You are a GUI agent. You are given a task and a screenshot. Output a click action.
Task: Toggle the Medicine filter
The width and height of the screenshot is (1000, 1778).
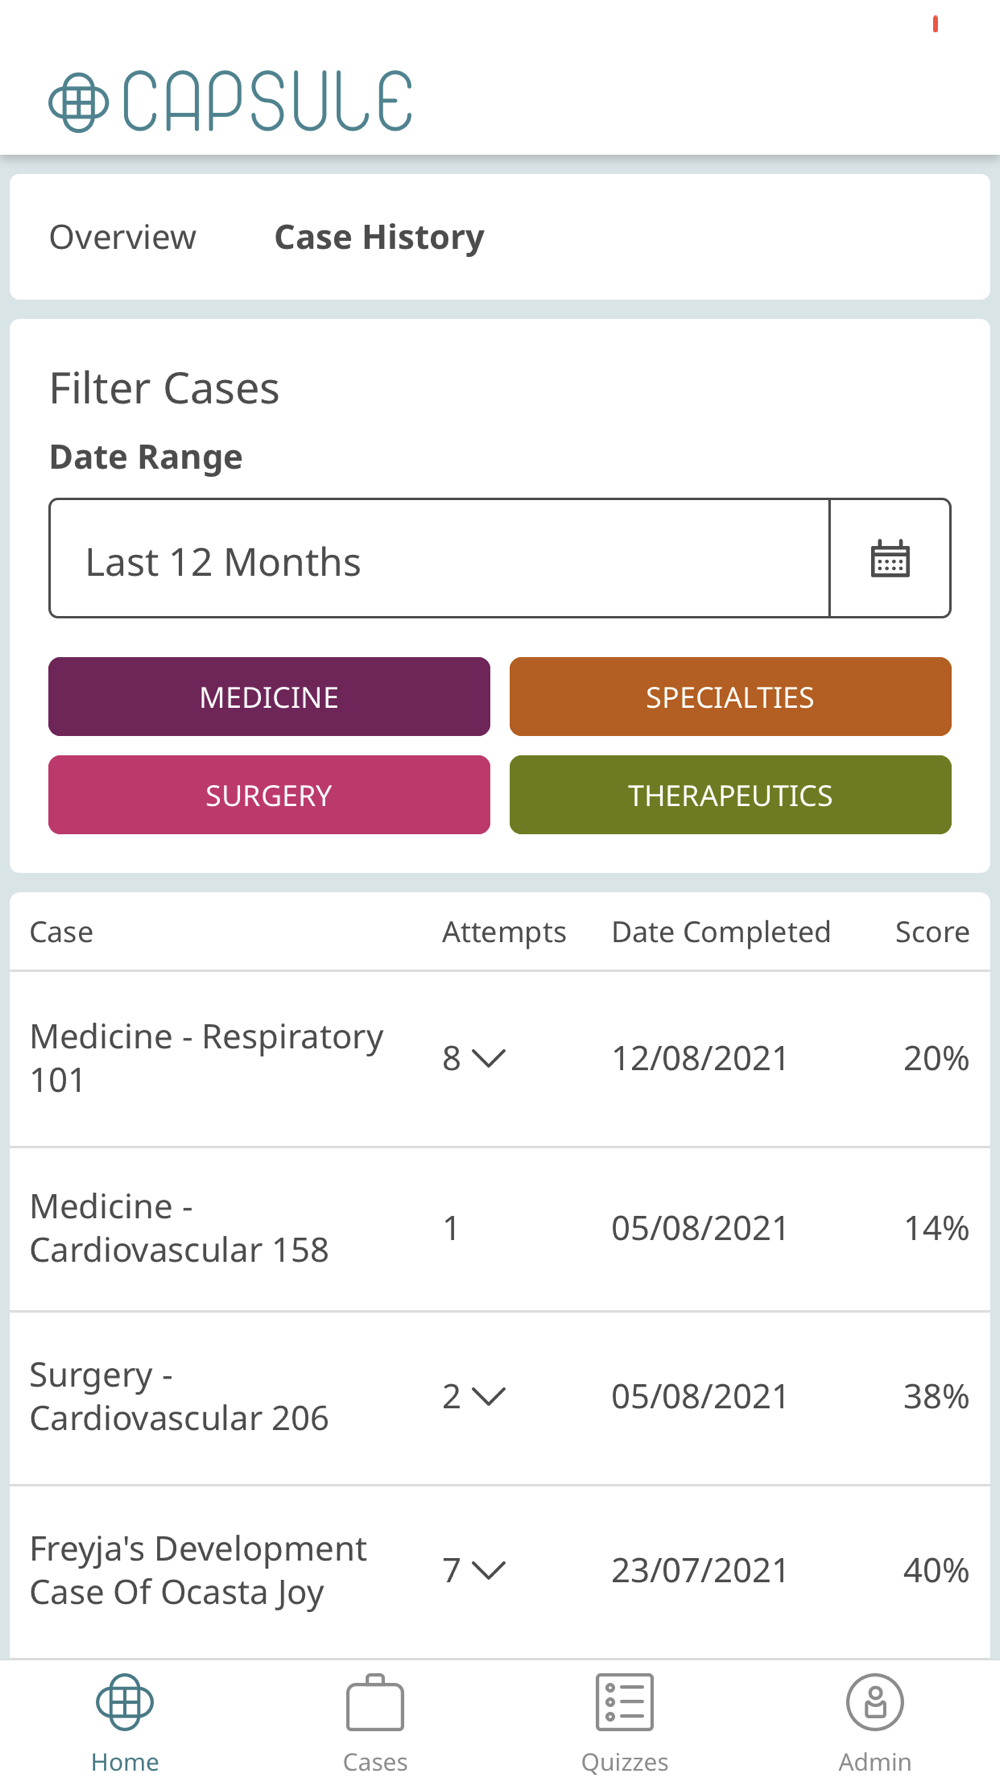(269, 697)
